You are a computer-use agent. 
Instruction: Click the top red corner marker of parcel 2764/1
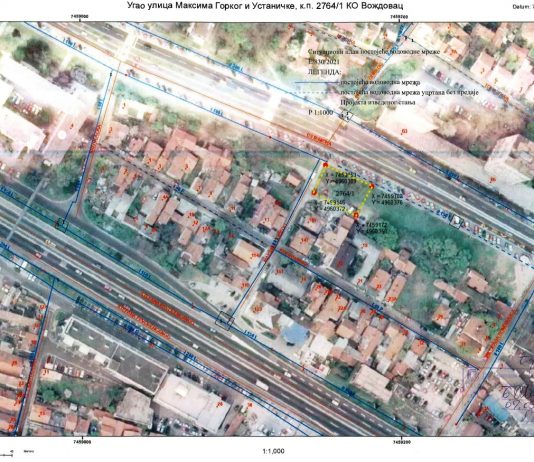pyautogui.click(x=325, y=165)
